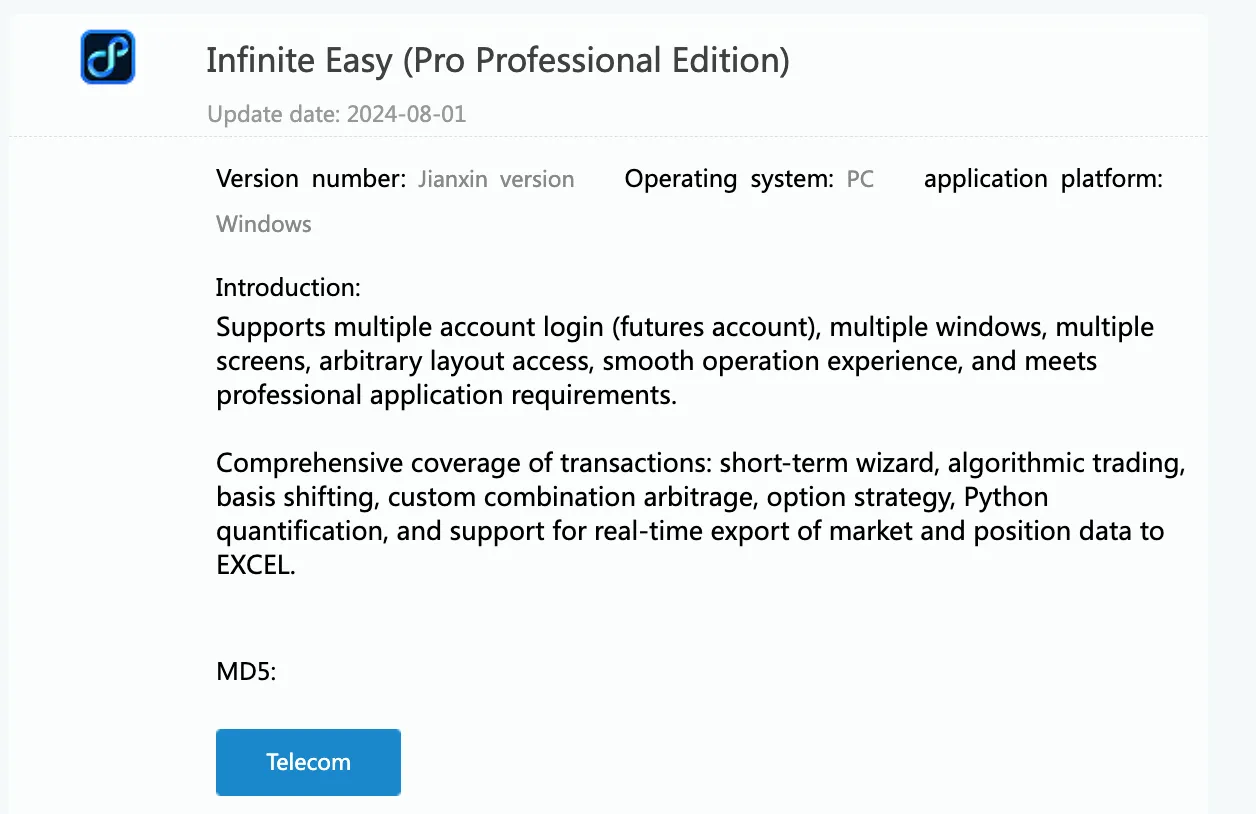Click the multiple account login paragraph
Image resolution: width=1256 pixels, height=814 pixels.
click(x=685, y=361)
